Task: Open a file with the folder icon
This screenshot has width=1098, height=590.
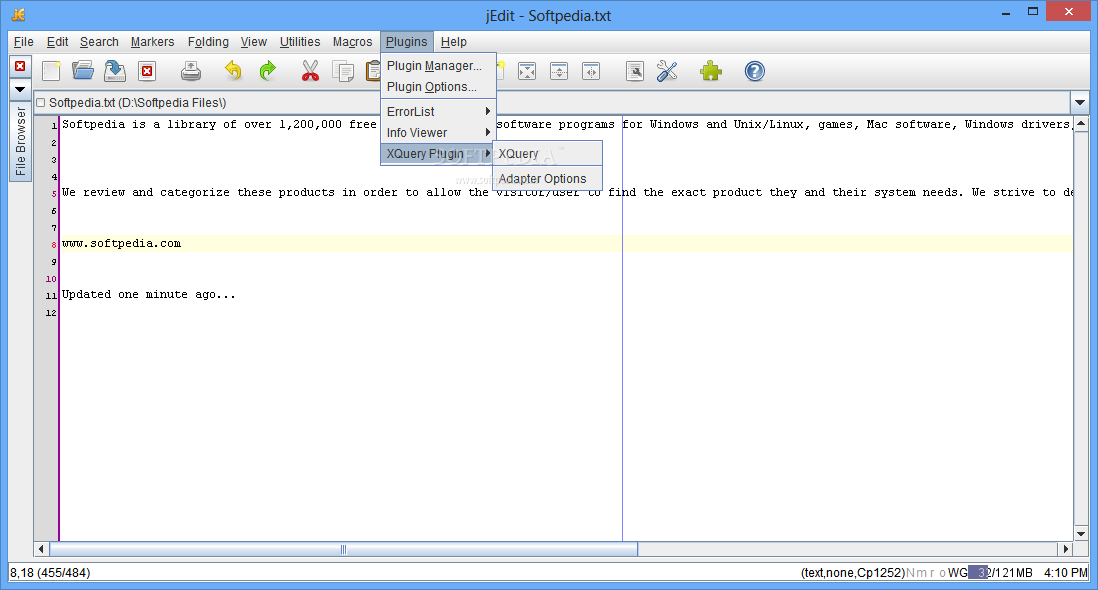Action: [83, 71]
